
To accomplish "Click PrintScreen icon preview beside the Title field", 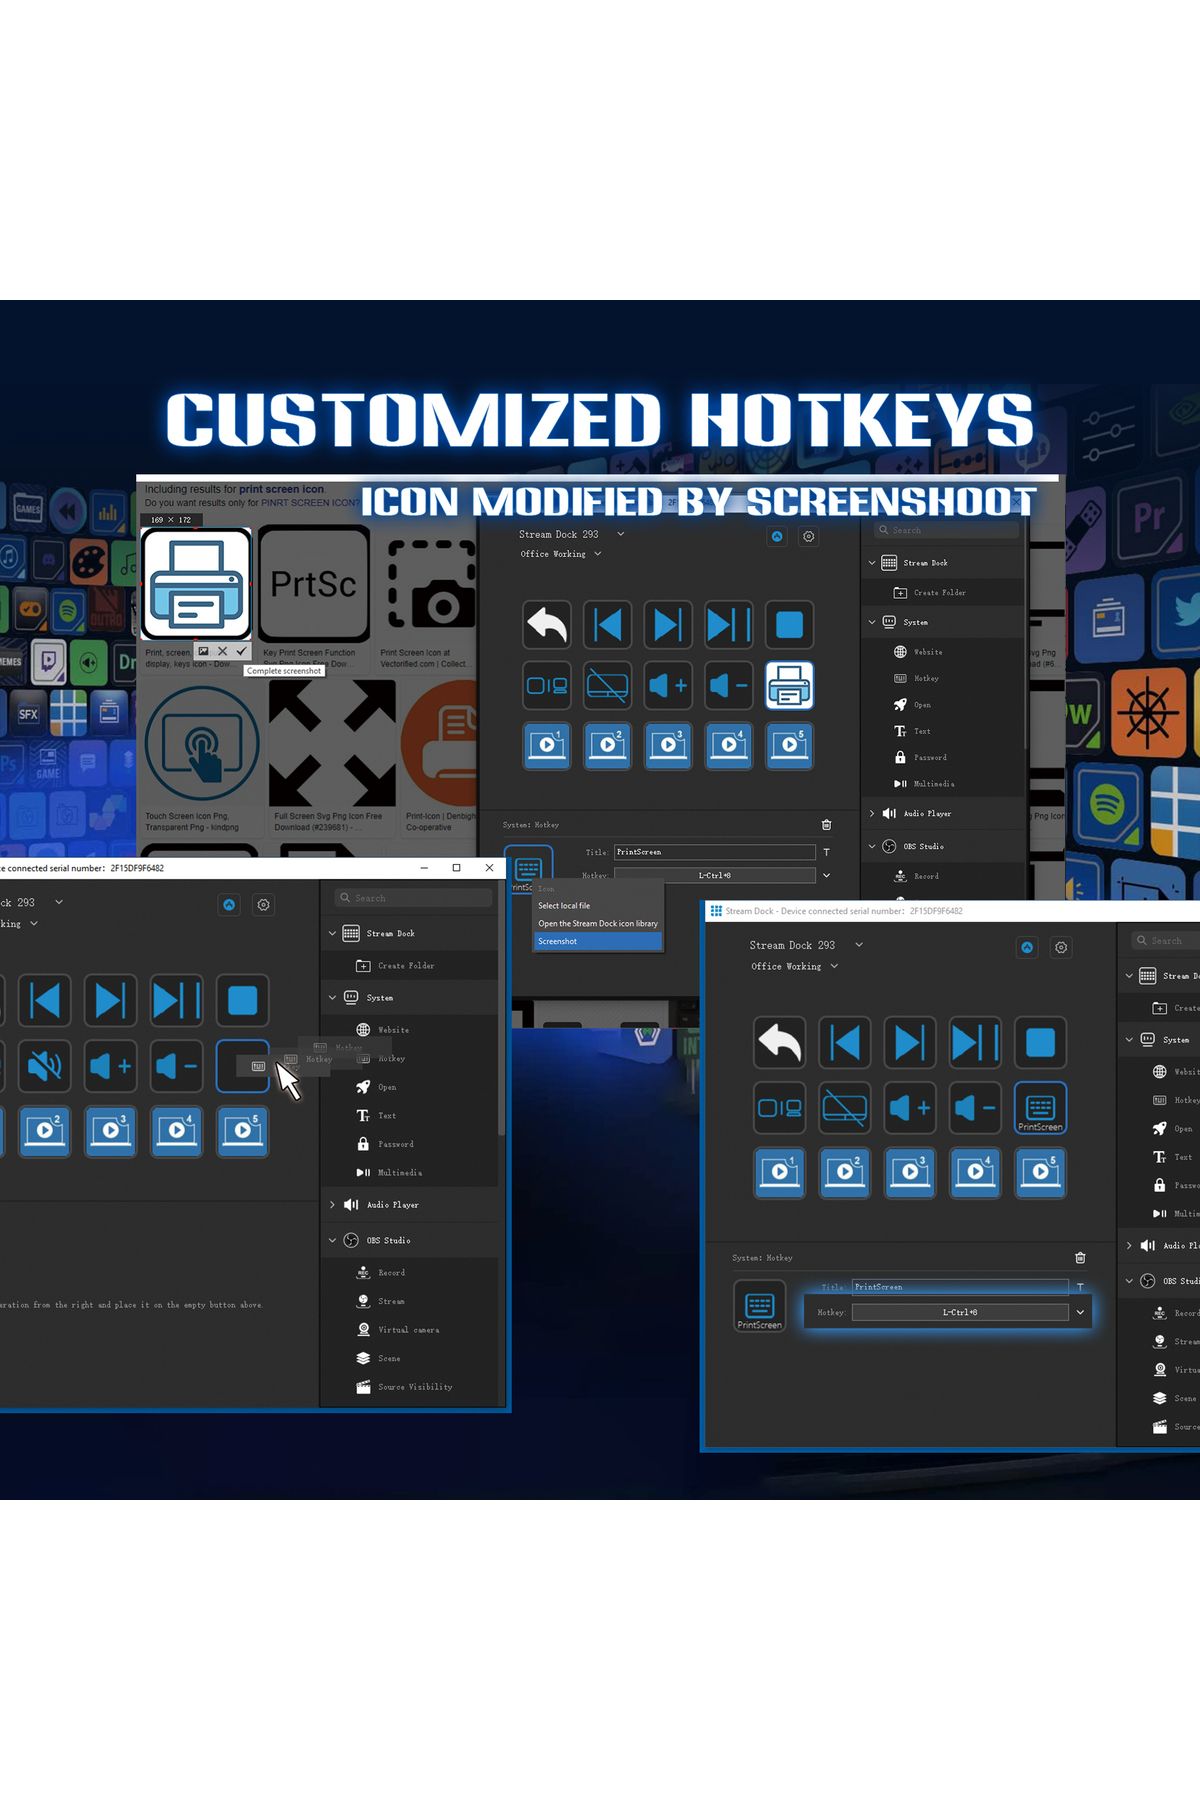I will [760, 1306].
